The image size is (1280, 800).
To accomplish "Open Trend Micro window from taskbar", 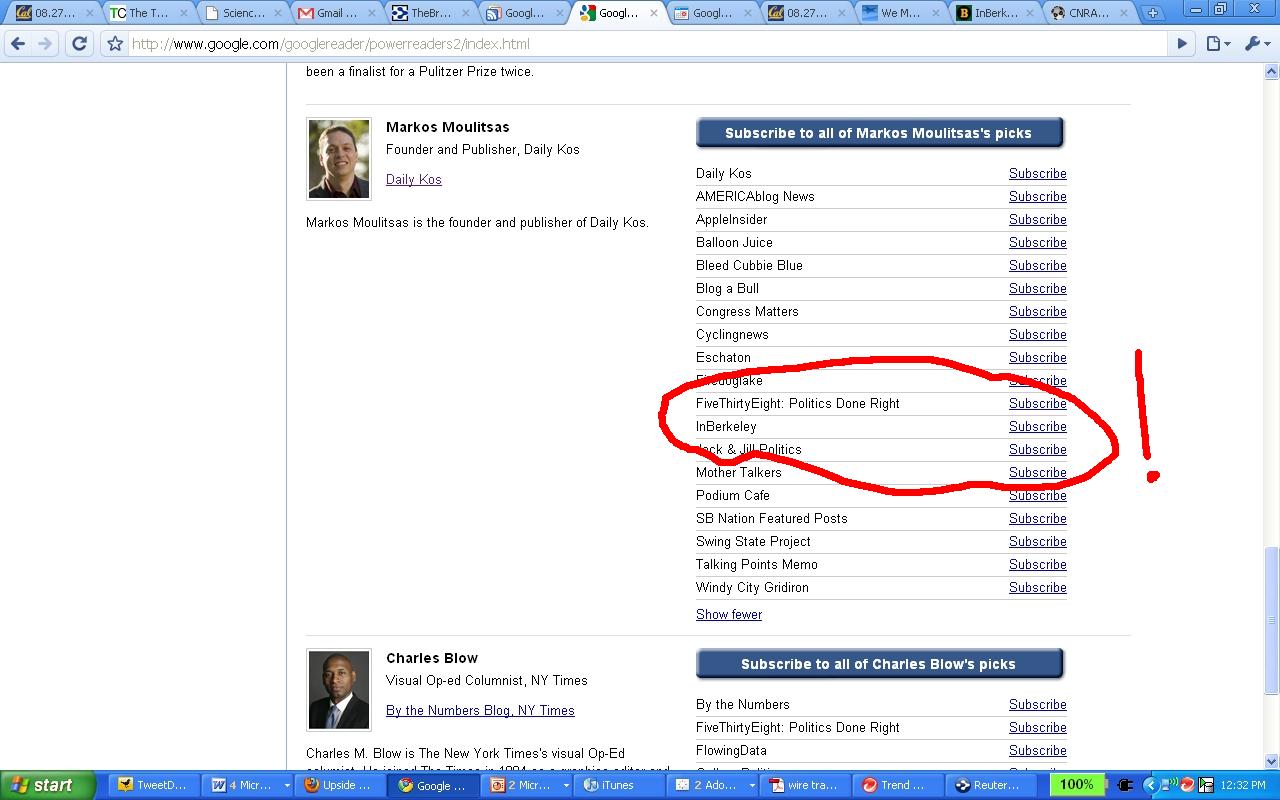I will coord(899,785).
